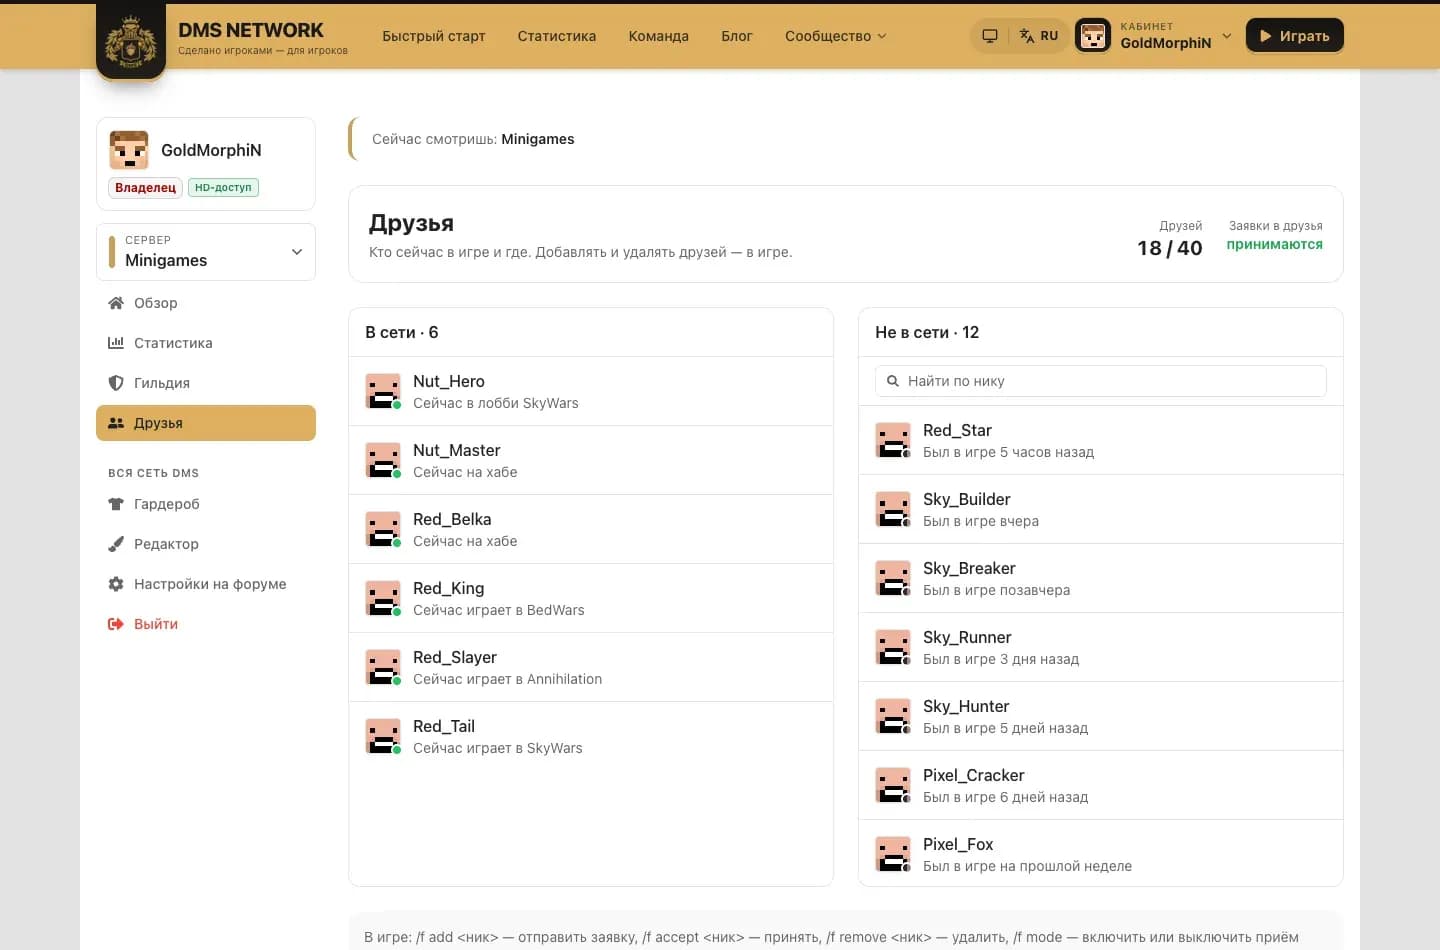Expand the Сервер Minigames selector
Image resolution: width=1440 pixels, height=950 pixels.
pyautogui.click(x=206, y=251)
